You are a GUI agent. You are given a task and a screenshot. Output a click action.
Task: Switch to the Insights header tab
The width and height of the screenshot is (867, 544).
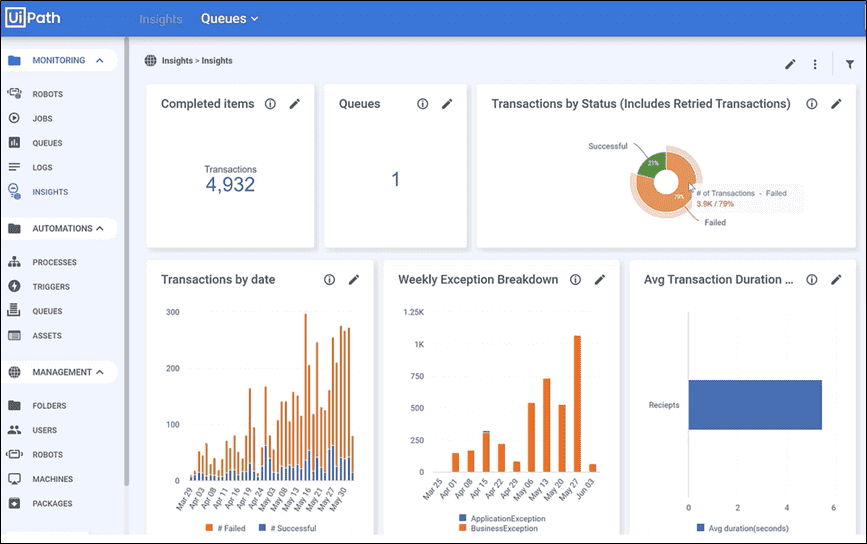pyautogui.click(x=160, y=19)
